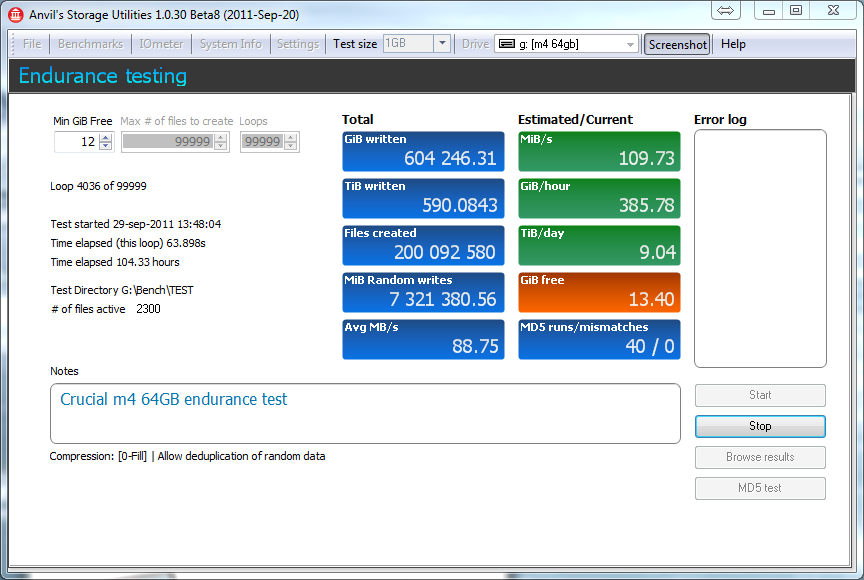Minimize the Anvil's Storage Utilities window

click(x=769, y=10)
